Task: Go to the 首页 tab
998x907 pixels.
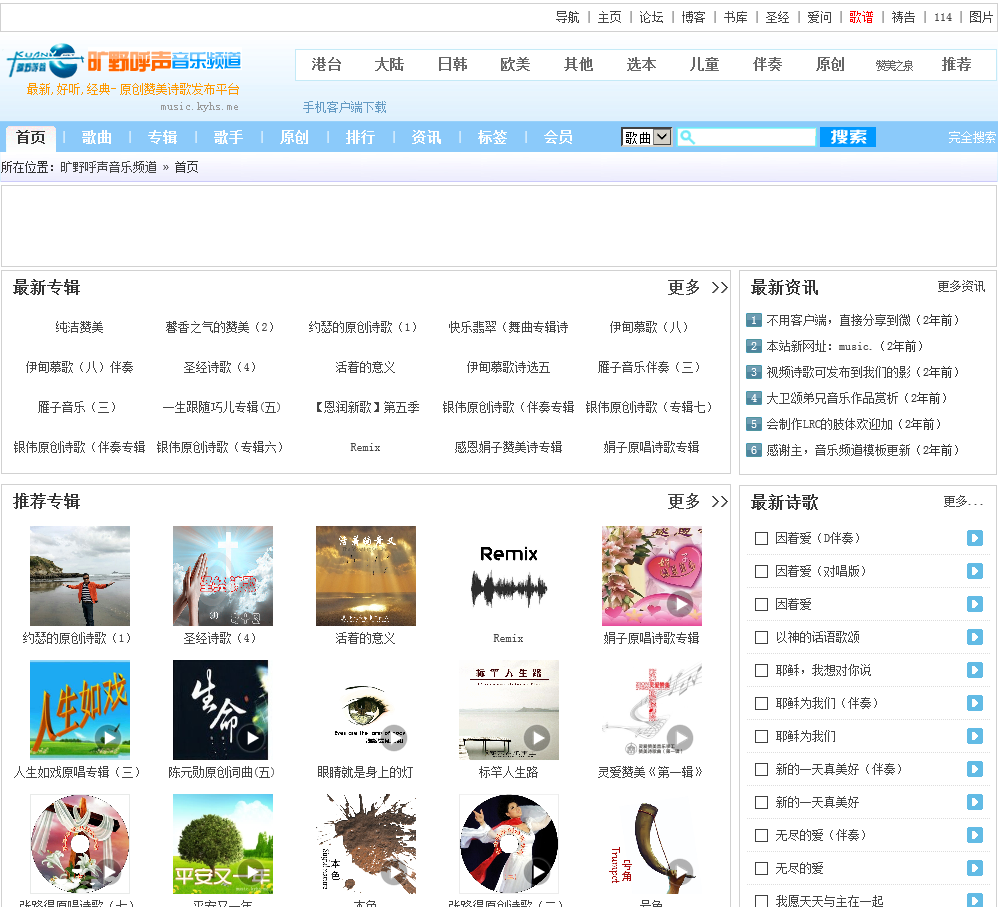Action: (x=31, y=137)
